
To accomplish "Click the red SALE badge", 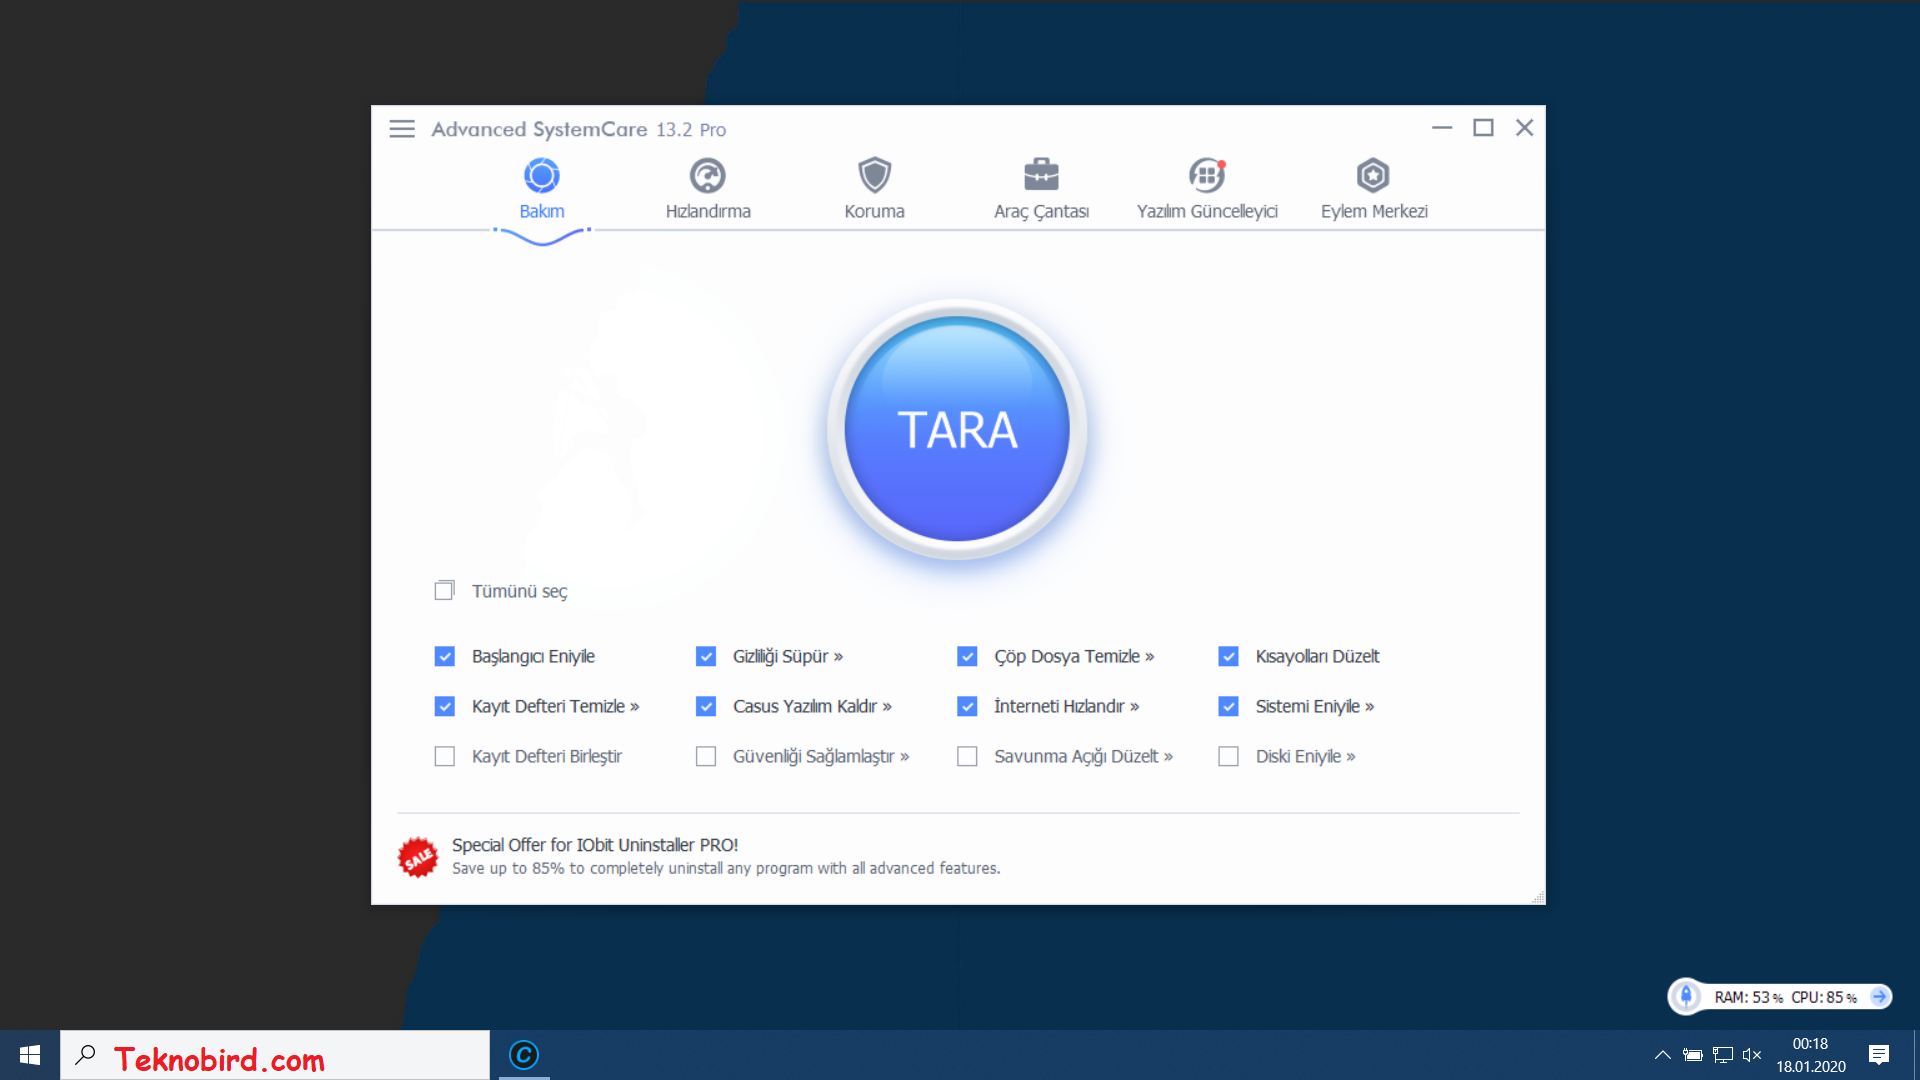I will pos(418,857).
